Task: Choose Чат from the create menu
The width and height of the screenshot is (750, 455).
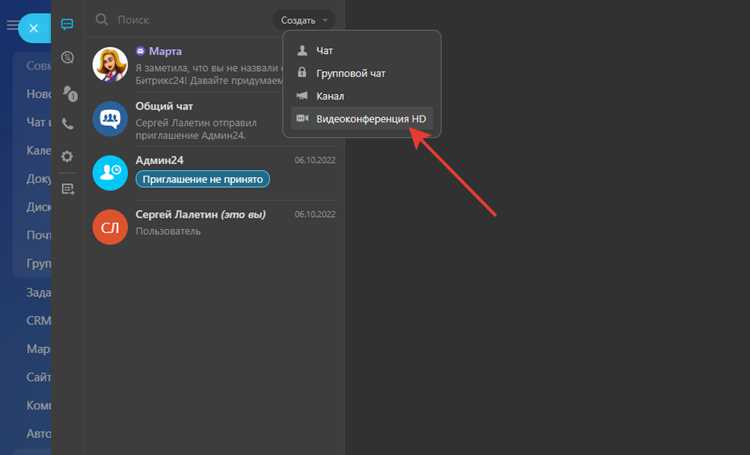Action: pyautogui.click(x=362, y=51)
